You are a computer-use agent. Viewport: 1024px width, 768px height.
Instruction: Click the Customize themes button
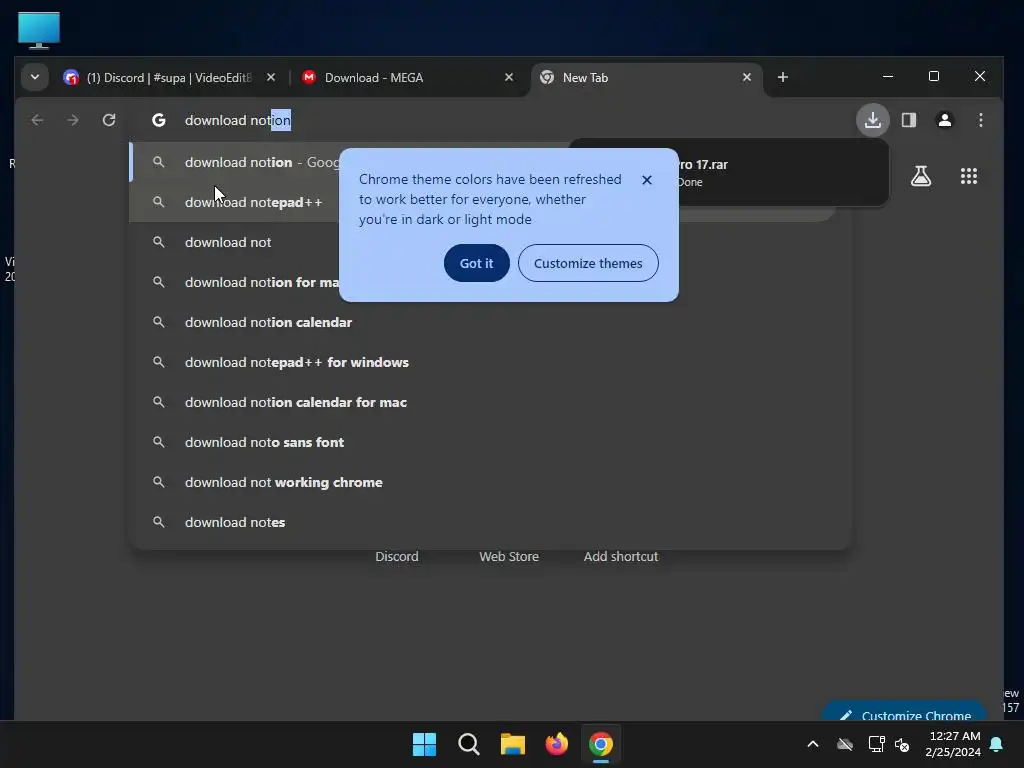pyautogui.click(x=588, y=263)
